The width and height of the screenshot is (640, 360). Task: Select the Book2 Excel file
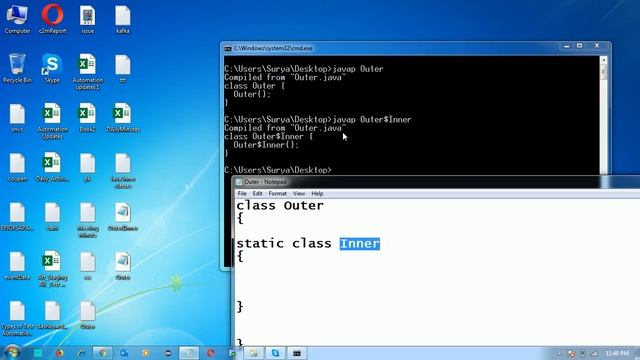click(87, 118)
